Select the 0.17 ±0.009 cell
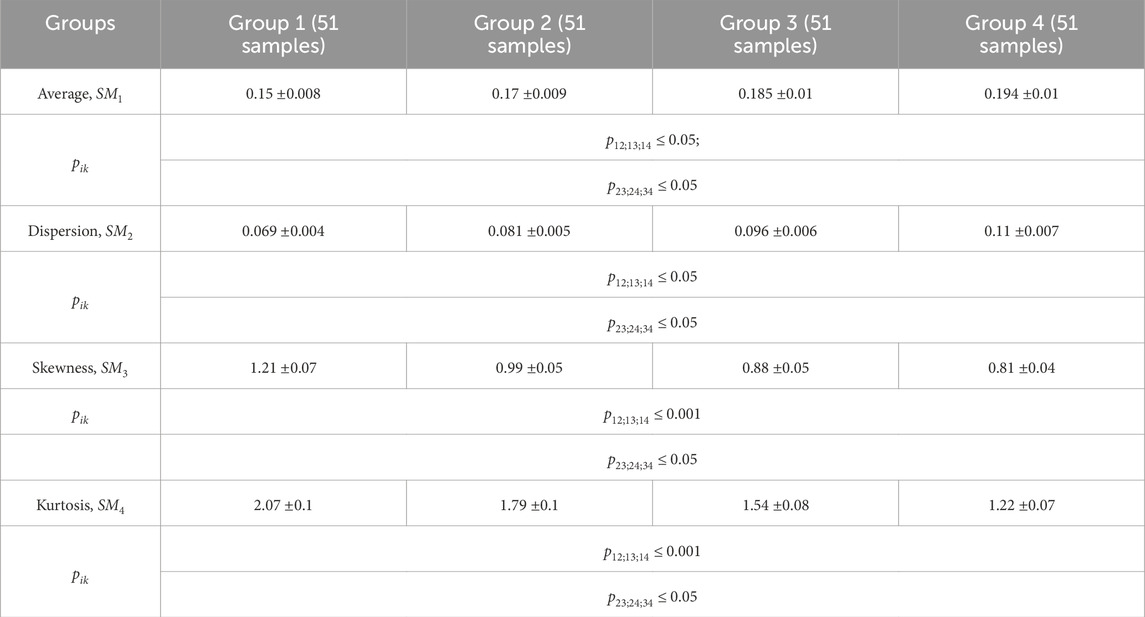Screen dimensions: 1145x617 tap(529, 95)
